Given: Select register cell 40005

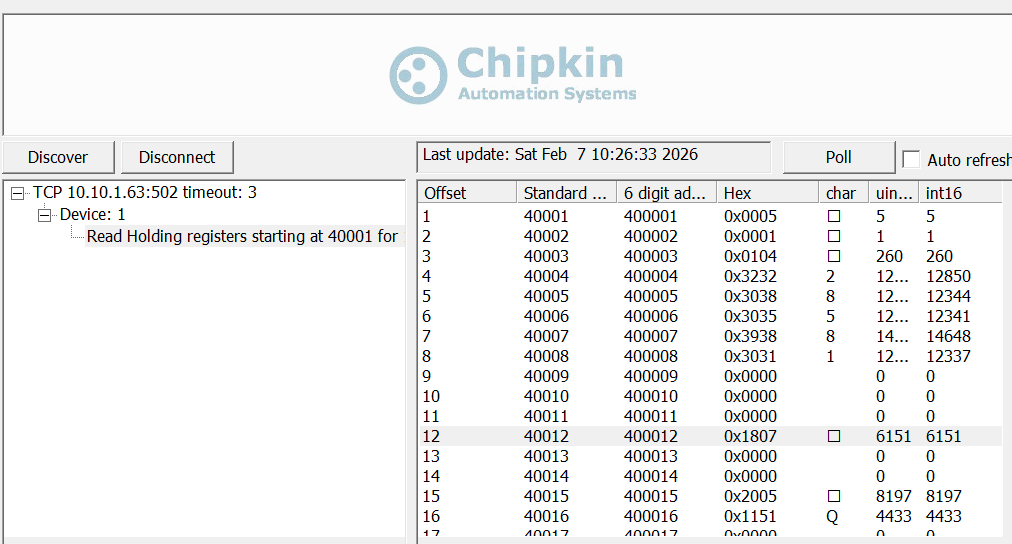Looking at the screenshot, I should 546,296.
